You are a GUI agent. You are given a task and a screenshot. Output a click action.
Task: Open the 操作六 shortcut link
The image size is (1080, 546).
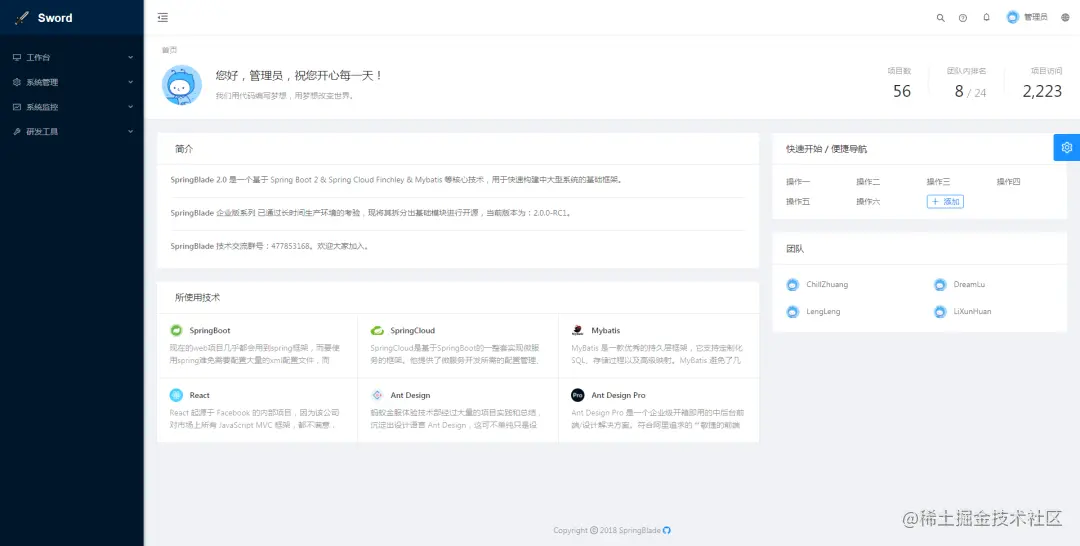(x=869, y=202)
